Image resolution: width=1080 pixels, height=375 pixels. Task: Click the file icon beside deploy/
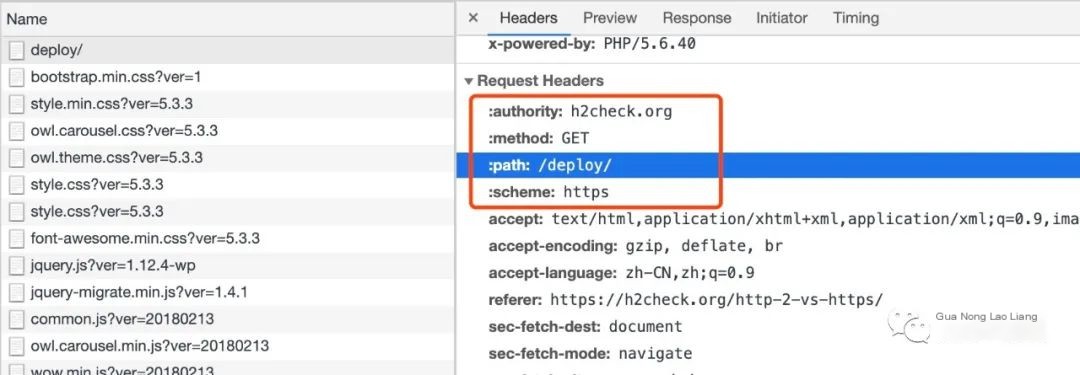coord(17,50)
